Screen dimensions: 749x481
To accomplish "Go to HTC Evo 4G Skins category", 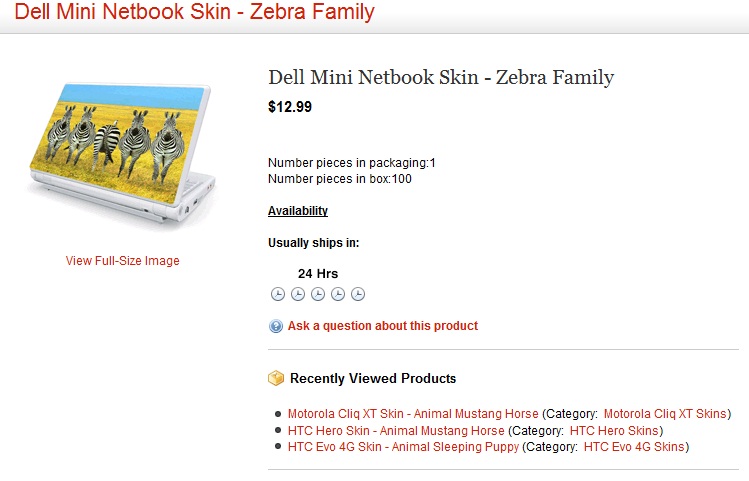I will click(x=636, y=447).
